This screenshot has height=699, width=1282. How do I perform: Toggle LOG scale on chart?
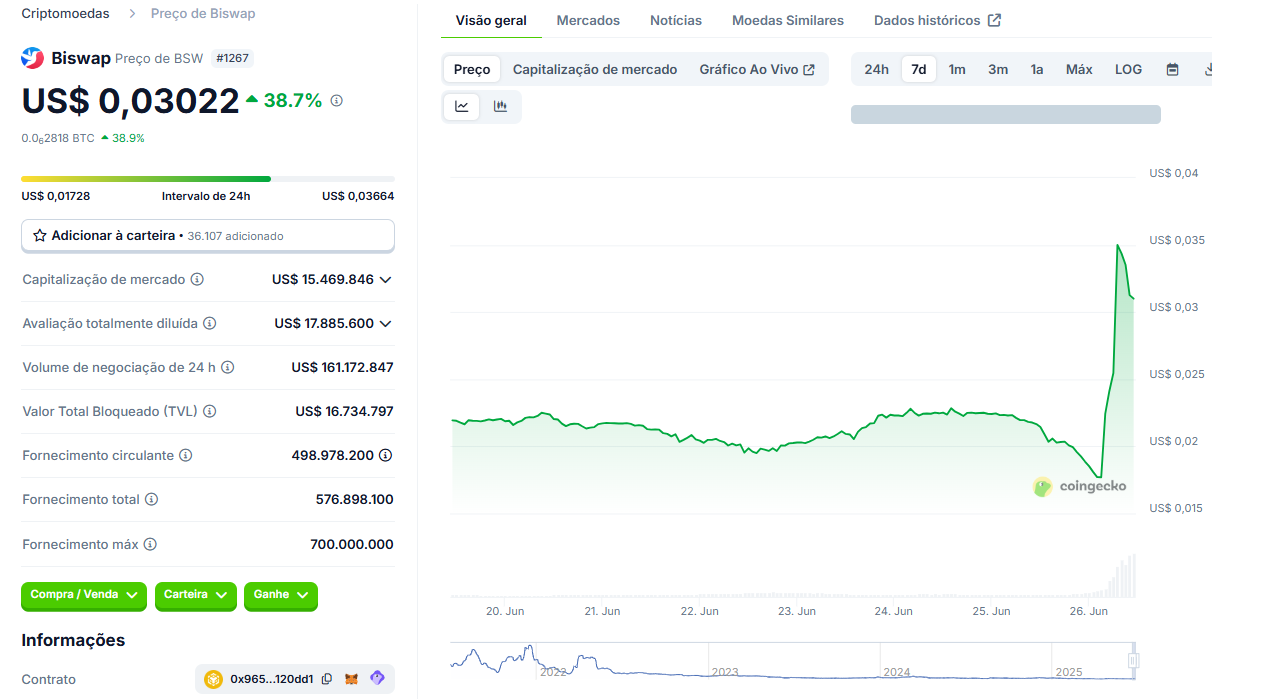(x=1128, y=69)
